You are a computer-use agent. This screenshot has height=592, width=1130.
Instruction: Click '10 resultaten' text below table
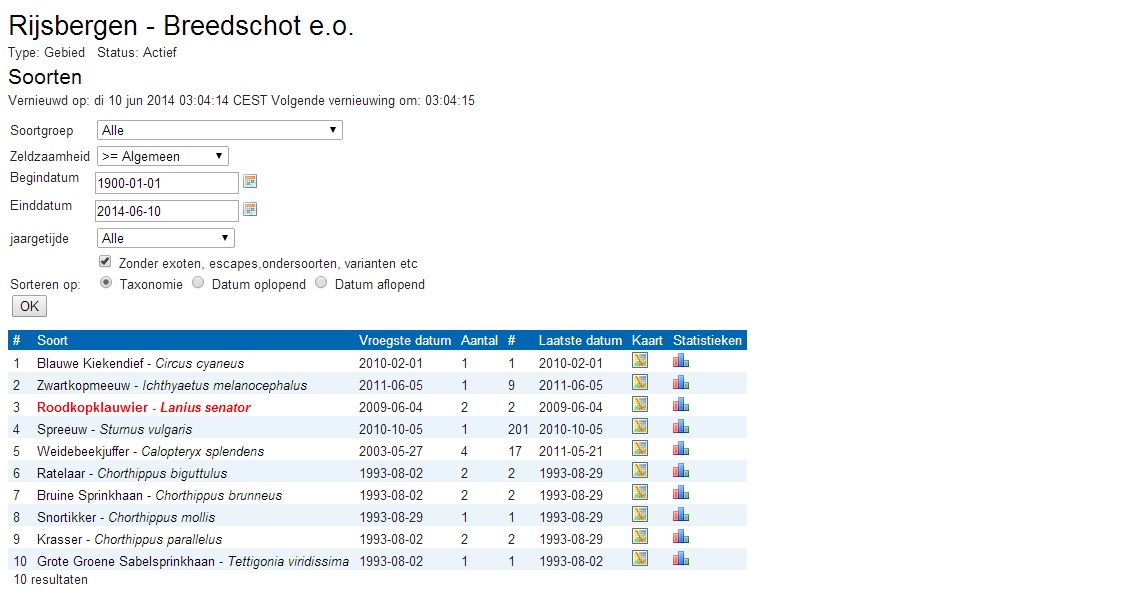tap(50, 580)
